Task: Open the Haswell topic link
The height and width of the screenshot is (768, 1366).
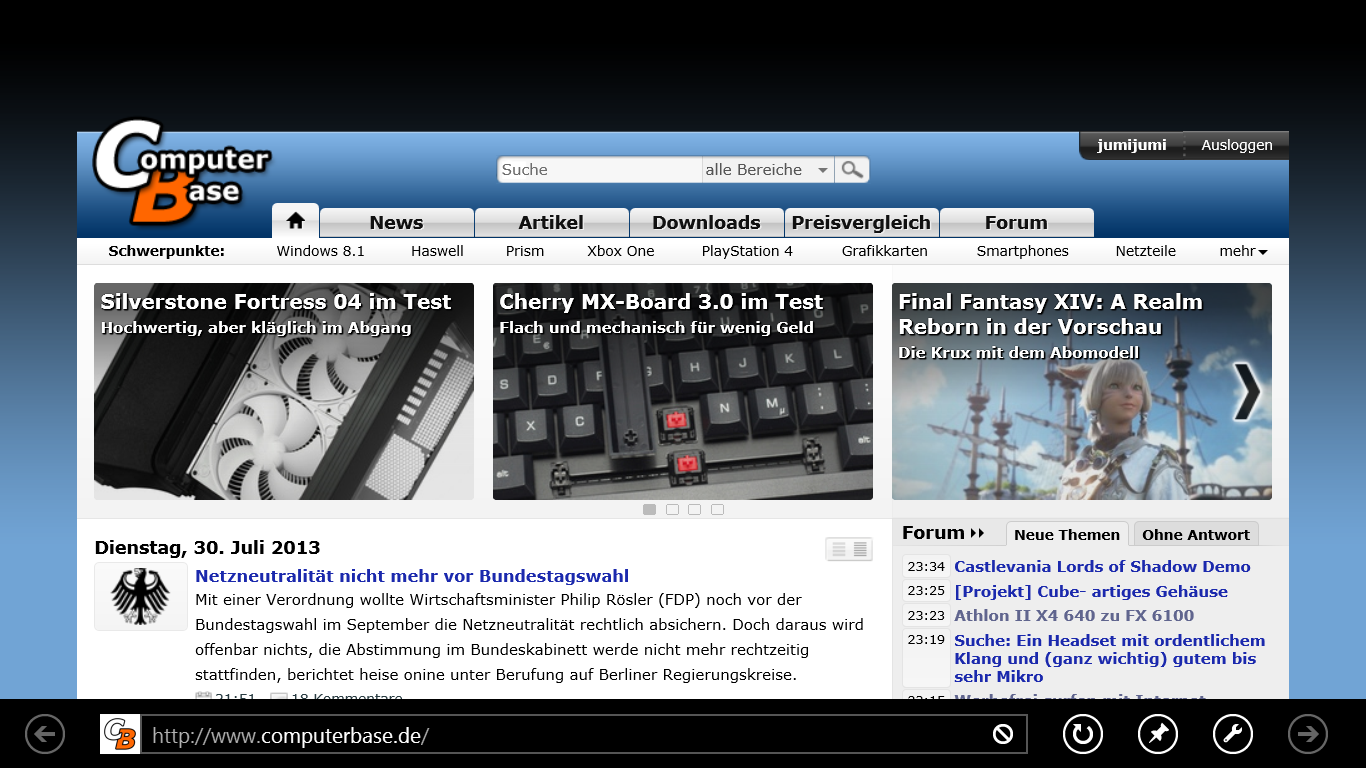Action: pyautogui.click(x=437, y=251)
